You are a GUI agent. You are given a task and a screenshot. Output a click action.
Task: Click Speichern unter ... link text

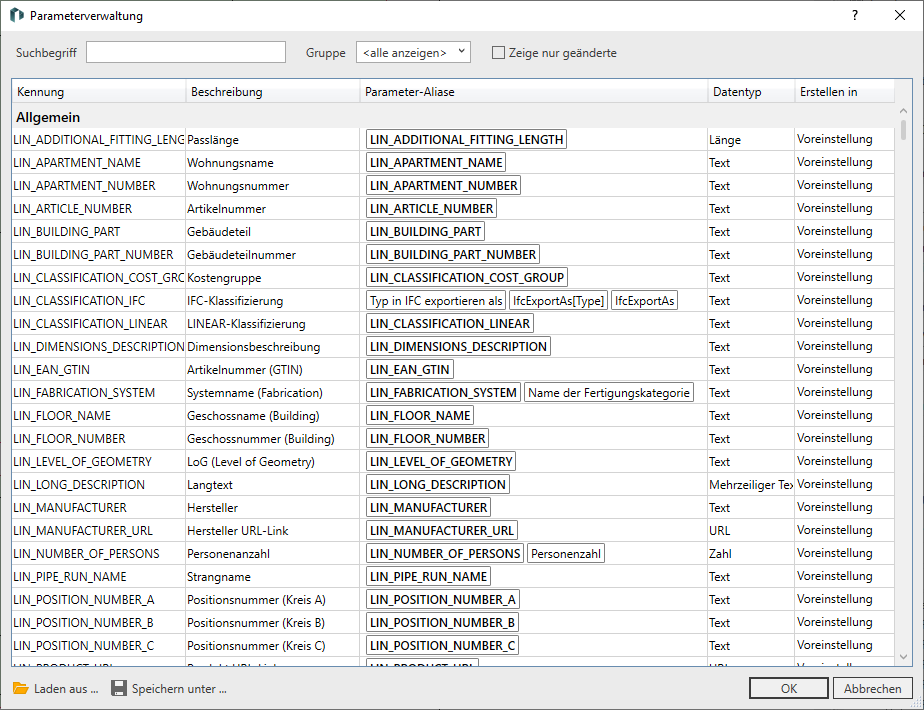coord(179,689)
